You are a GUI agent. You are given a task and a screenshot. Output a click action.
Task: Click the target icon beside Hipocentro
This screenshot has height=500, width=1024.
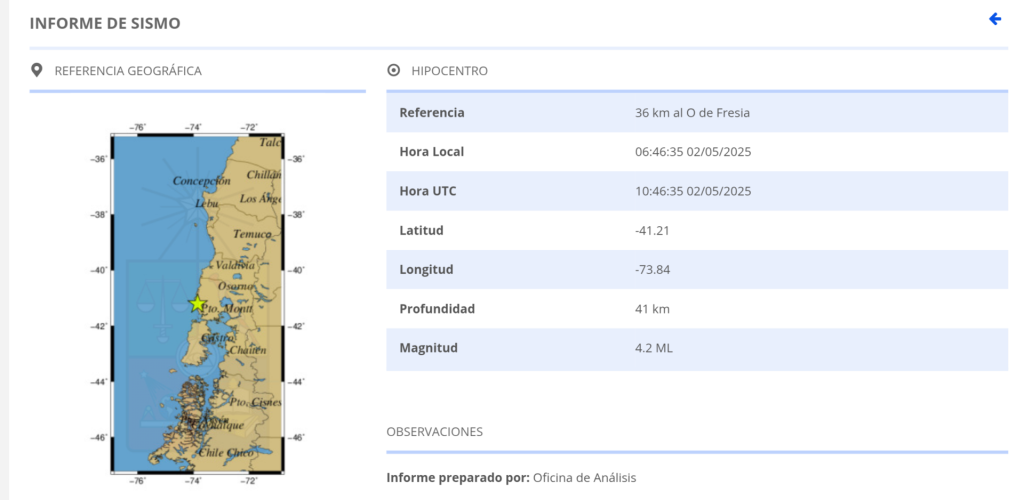point(393,70)
